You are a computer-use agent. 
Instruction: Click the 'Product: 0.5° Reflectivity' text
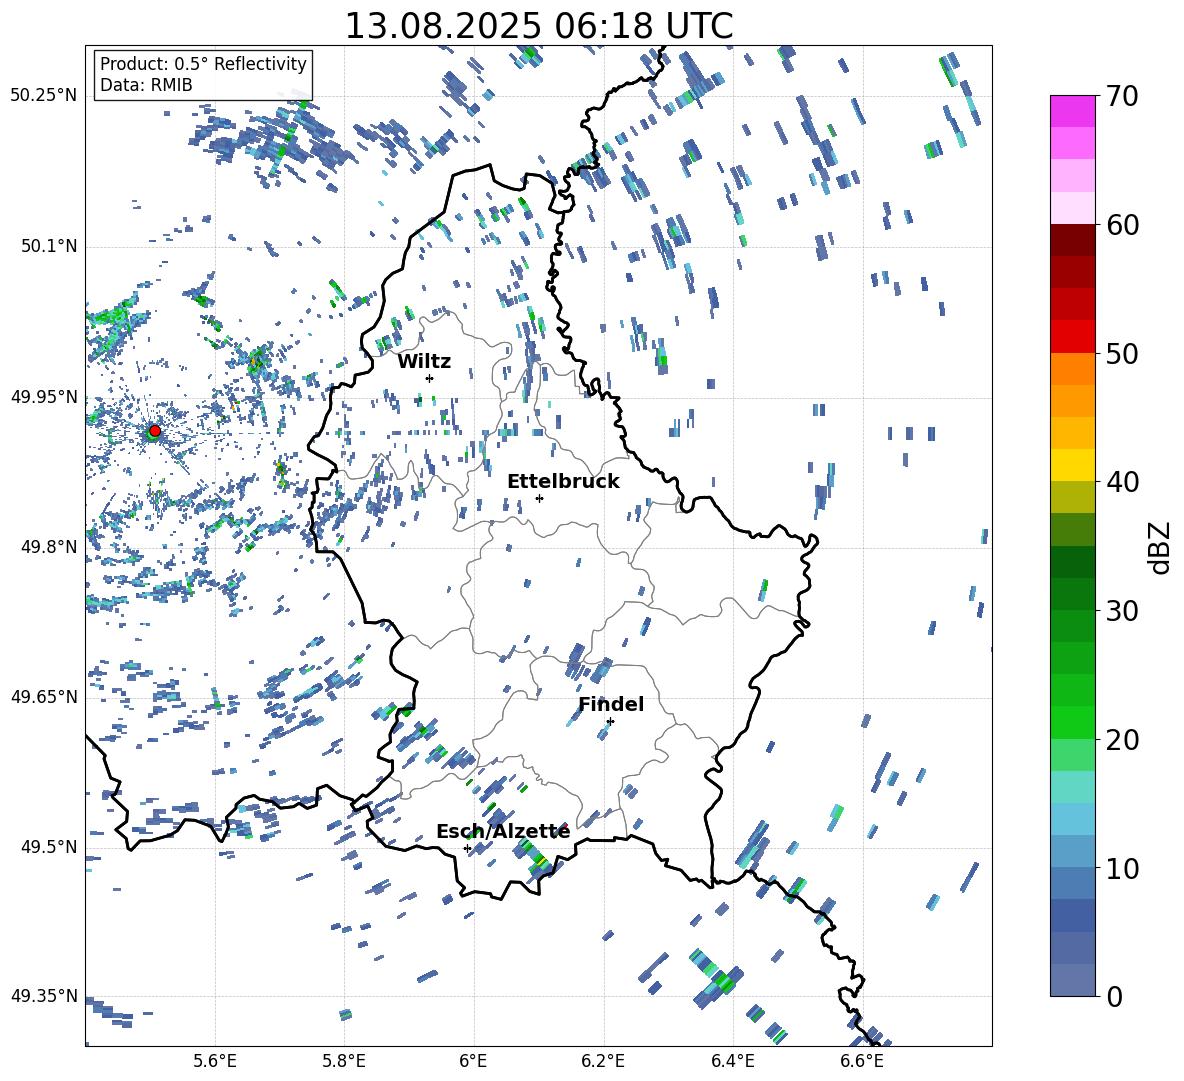tap(203, 63)
